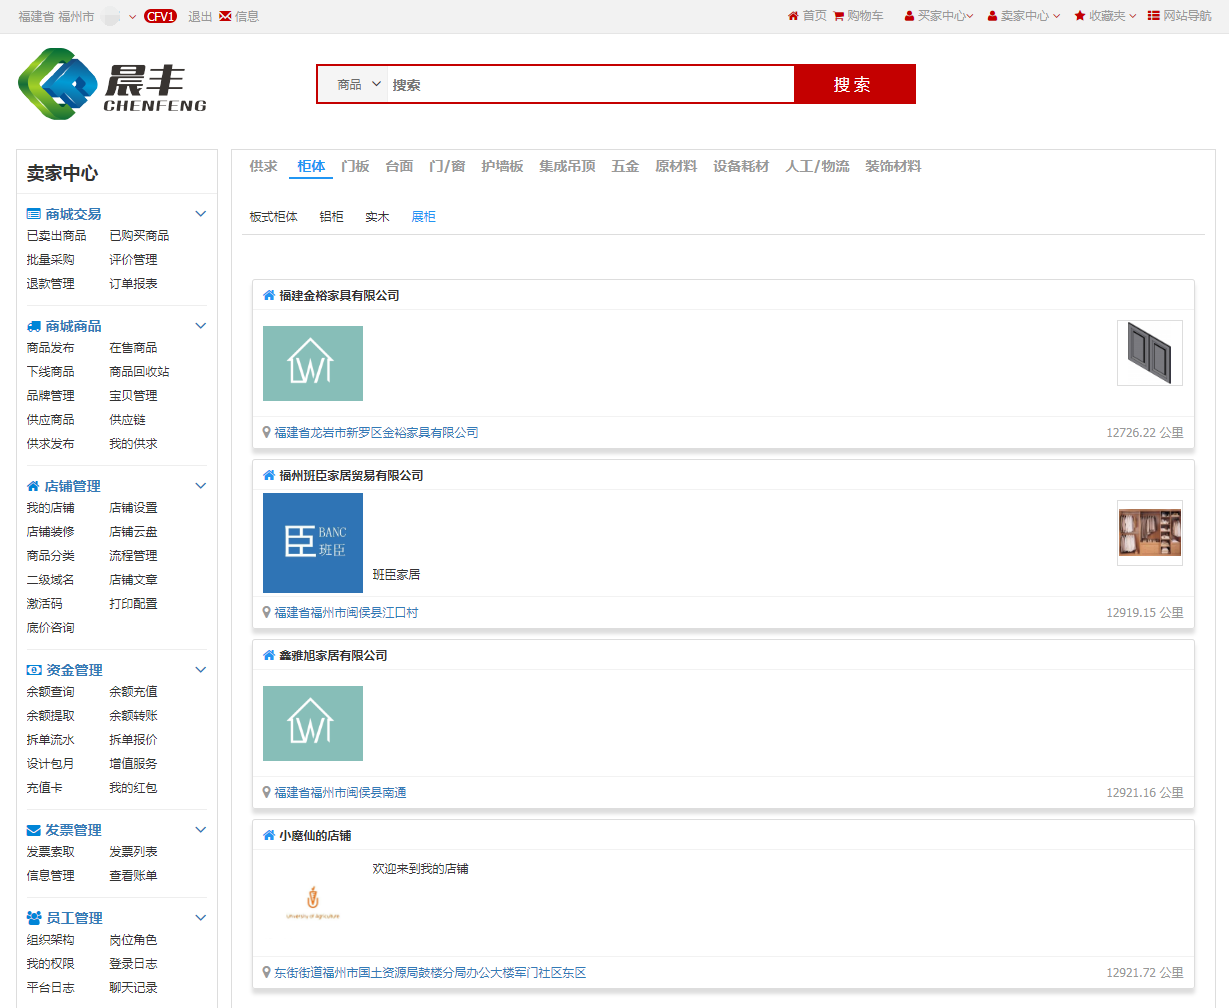Image resolution: width=1229 pixels, height=1008 pixels.
Task: Open the 信息 messages envelope icon
Action: pos(226,16)
